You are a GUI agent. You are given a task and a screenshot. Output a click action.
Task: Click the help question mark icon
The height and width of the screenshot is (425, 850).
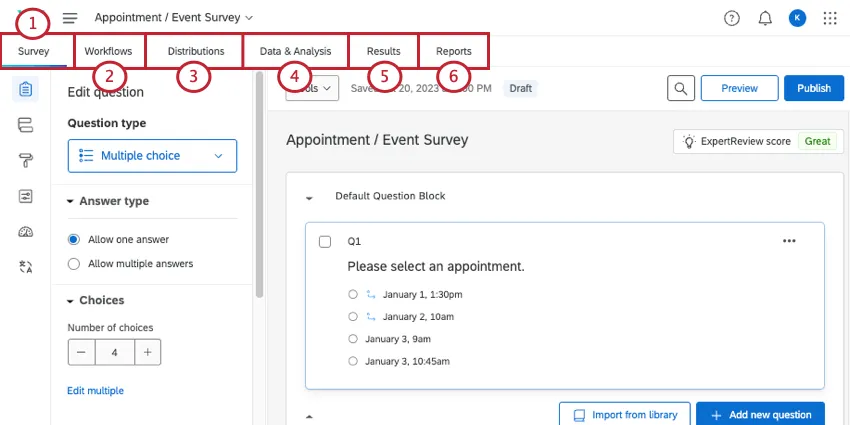coord(732,18)
